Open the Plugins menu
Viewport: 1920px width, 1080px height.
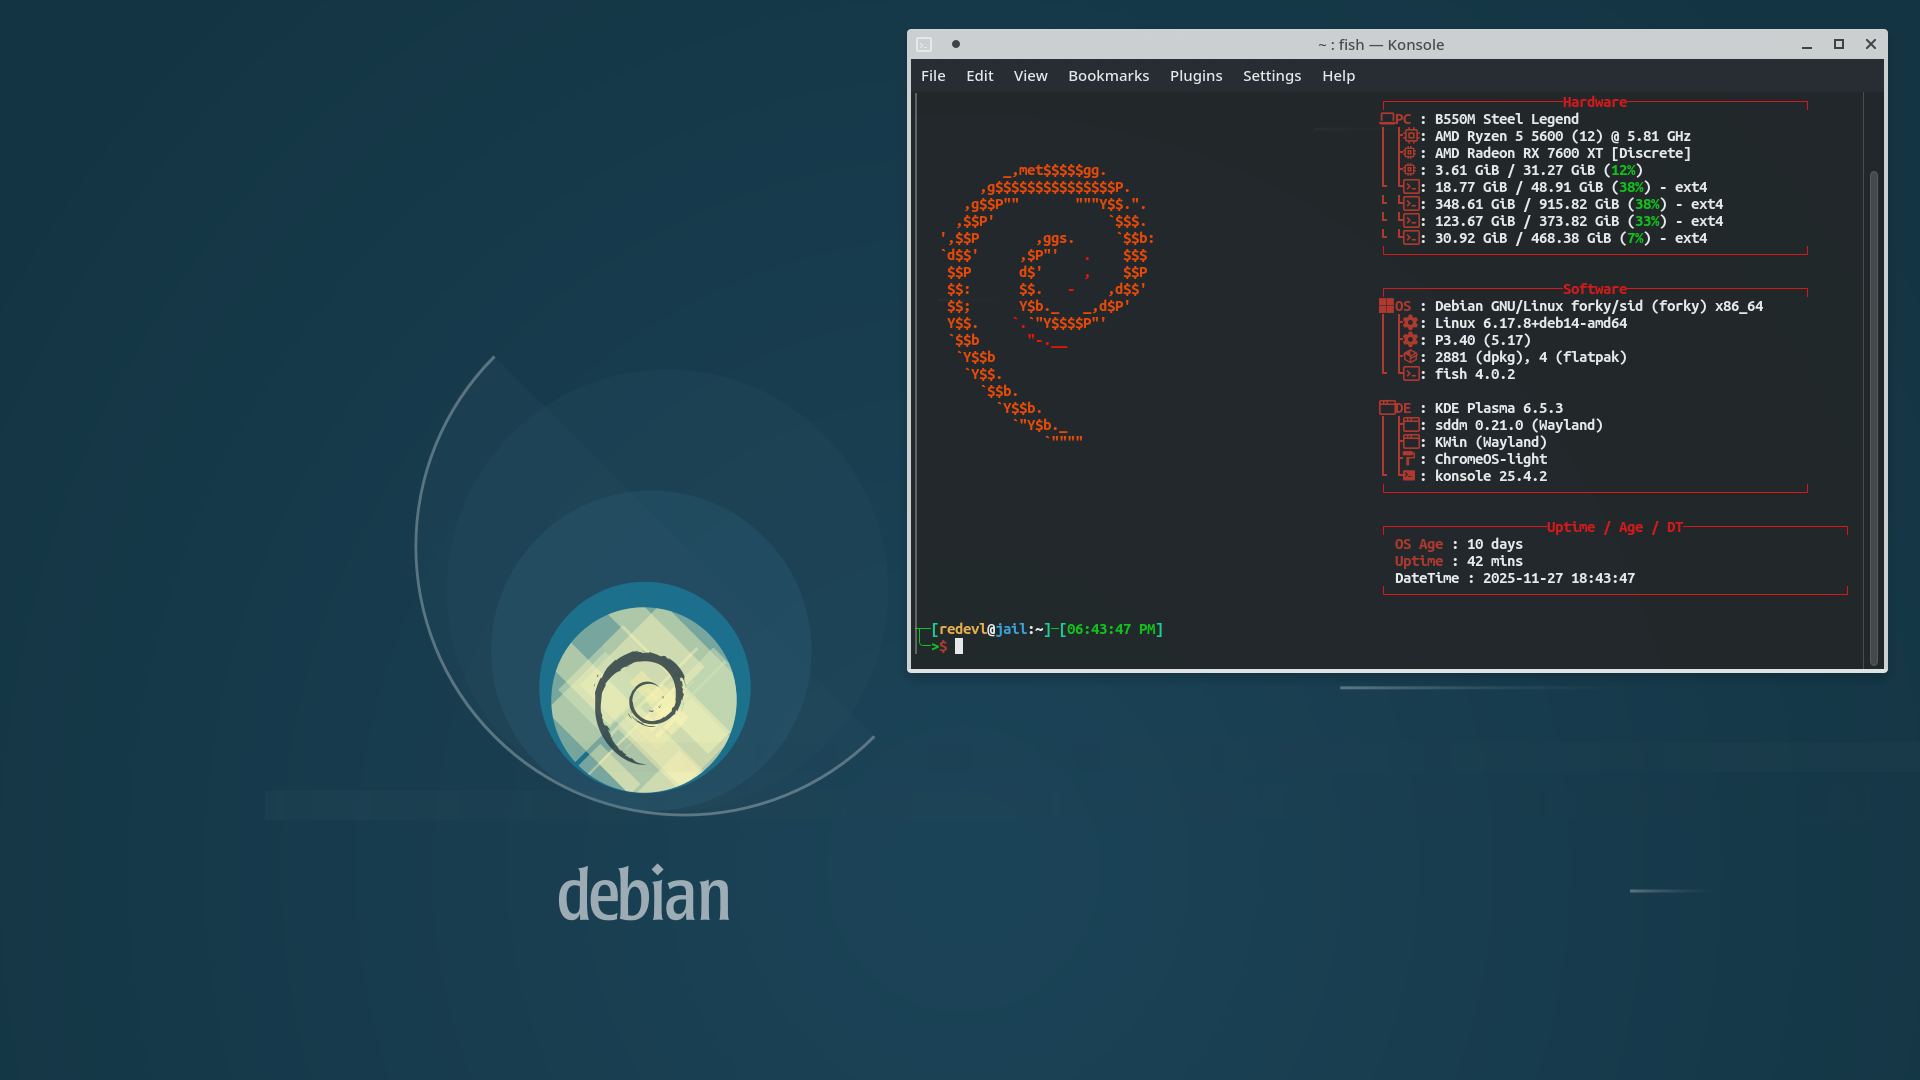point(1195,76)
